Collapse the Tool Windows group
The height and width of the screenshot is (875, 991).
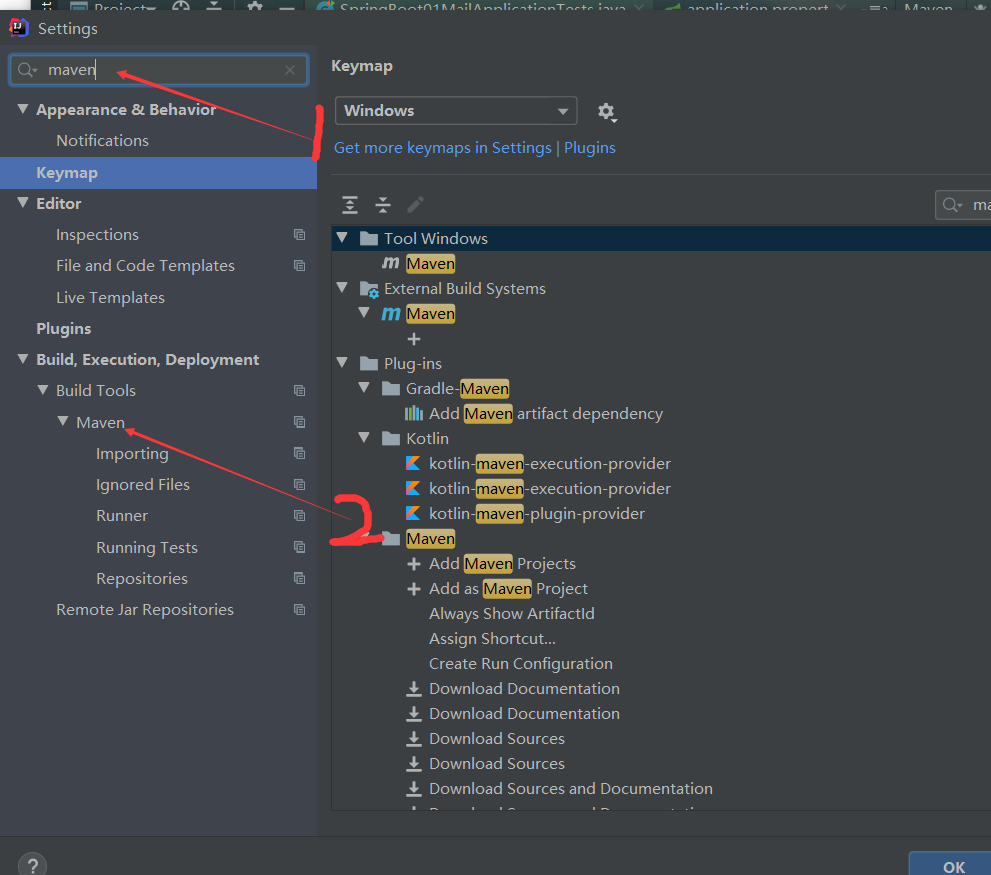[x=343, y=238]
